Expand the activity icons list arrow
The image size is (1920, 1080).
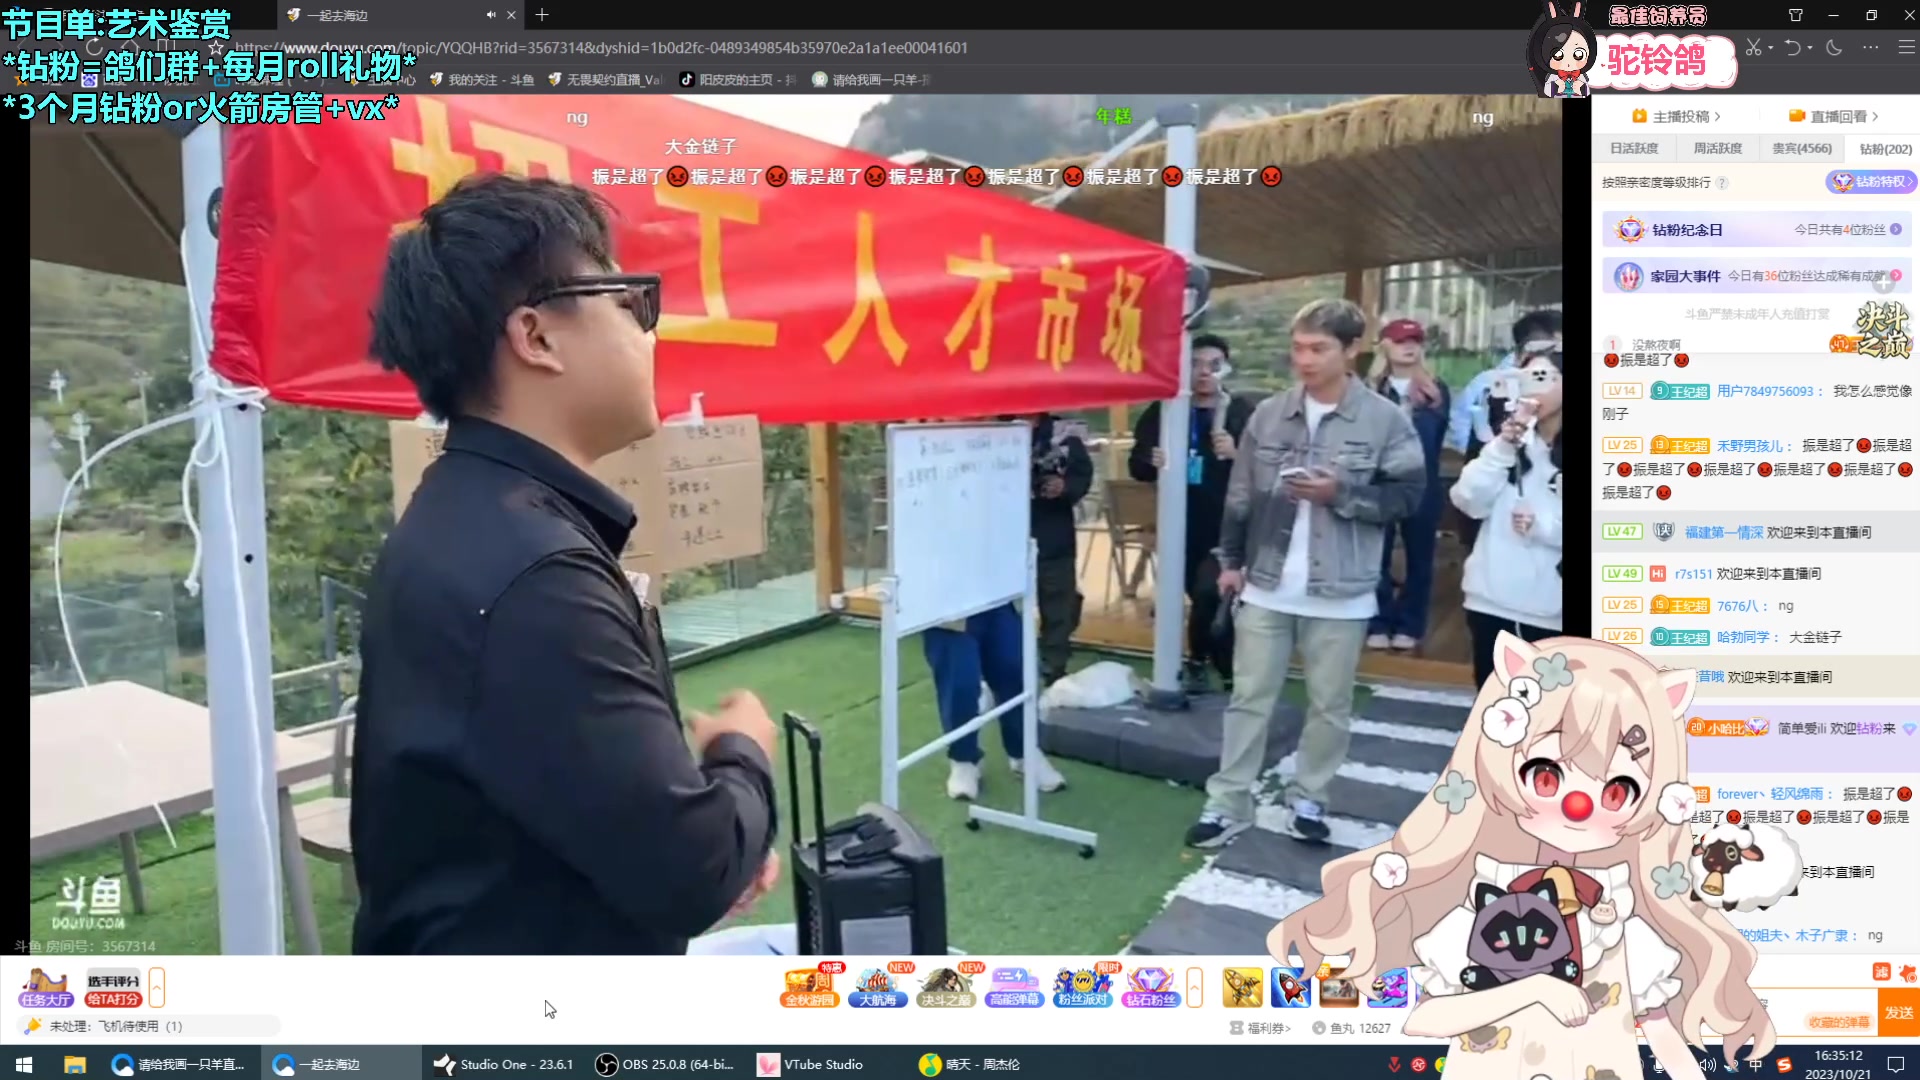(x=1194, y=988)
